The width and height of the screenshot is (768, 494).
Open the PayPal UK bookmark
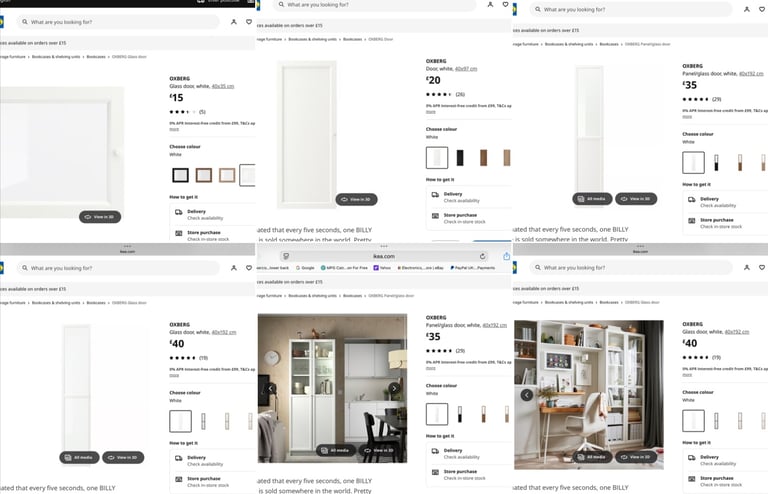click(472, 268)
